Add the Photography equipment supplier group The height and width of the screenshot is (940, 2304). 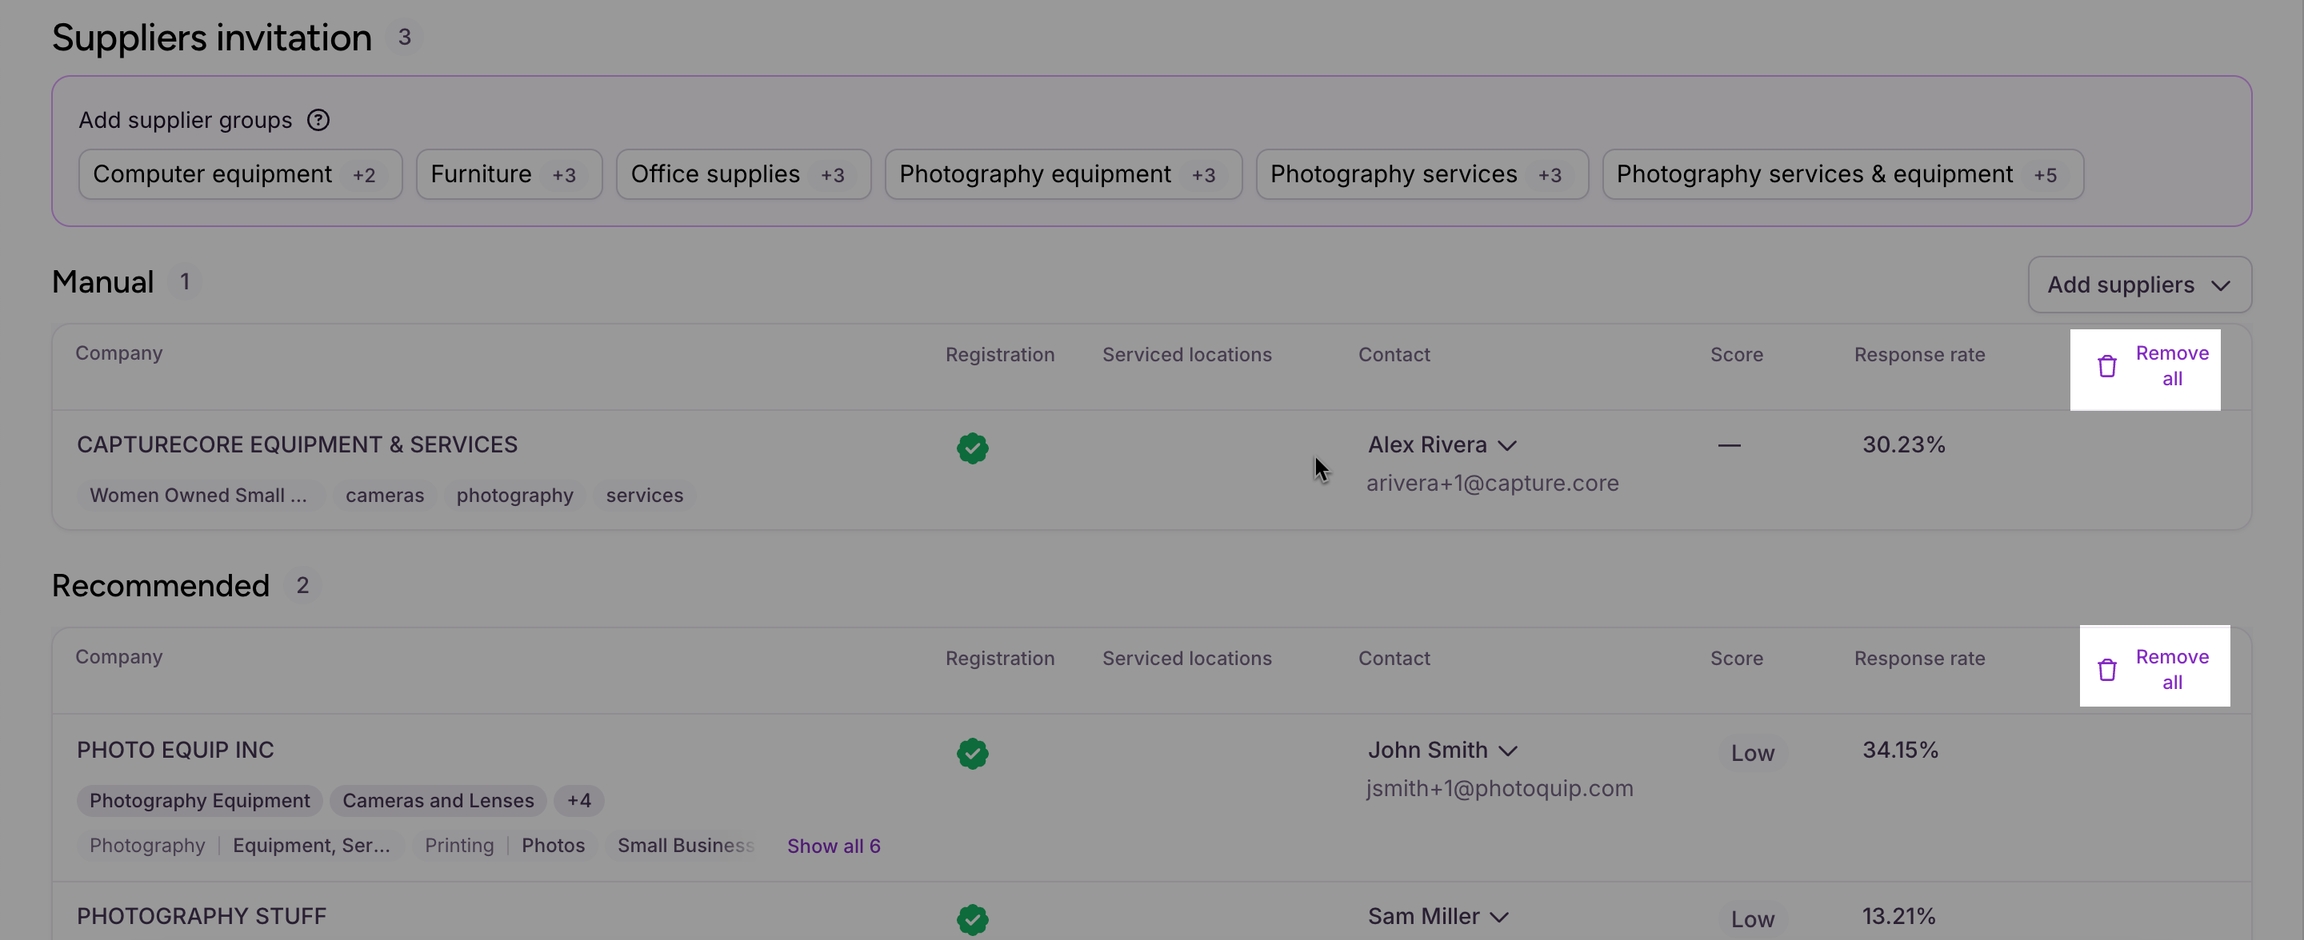(1062, 174)
